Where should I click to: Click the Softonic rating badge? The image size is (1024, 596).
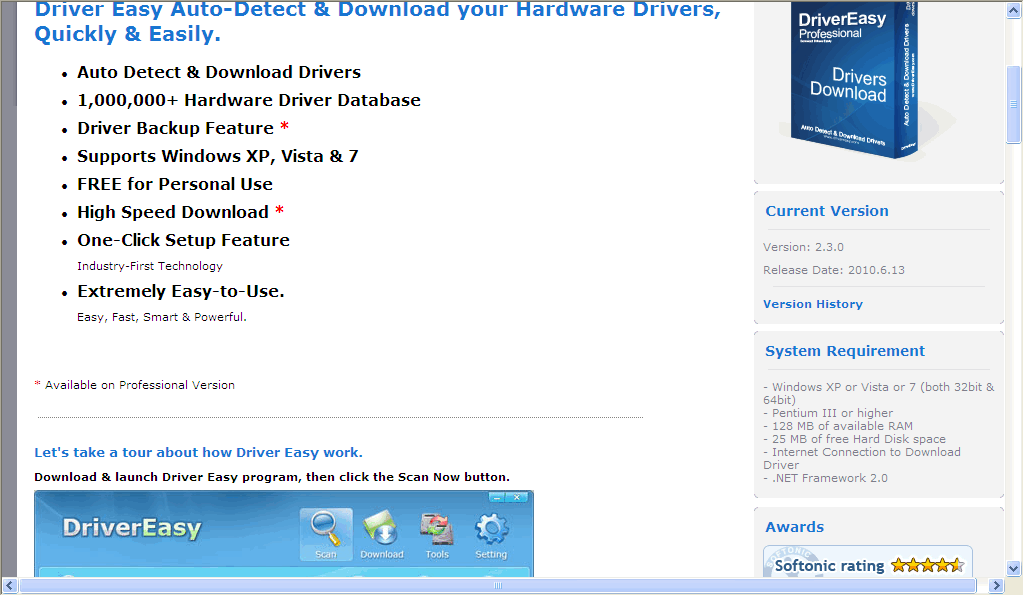[867, 564]
